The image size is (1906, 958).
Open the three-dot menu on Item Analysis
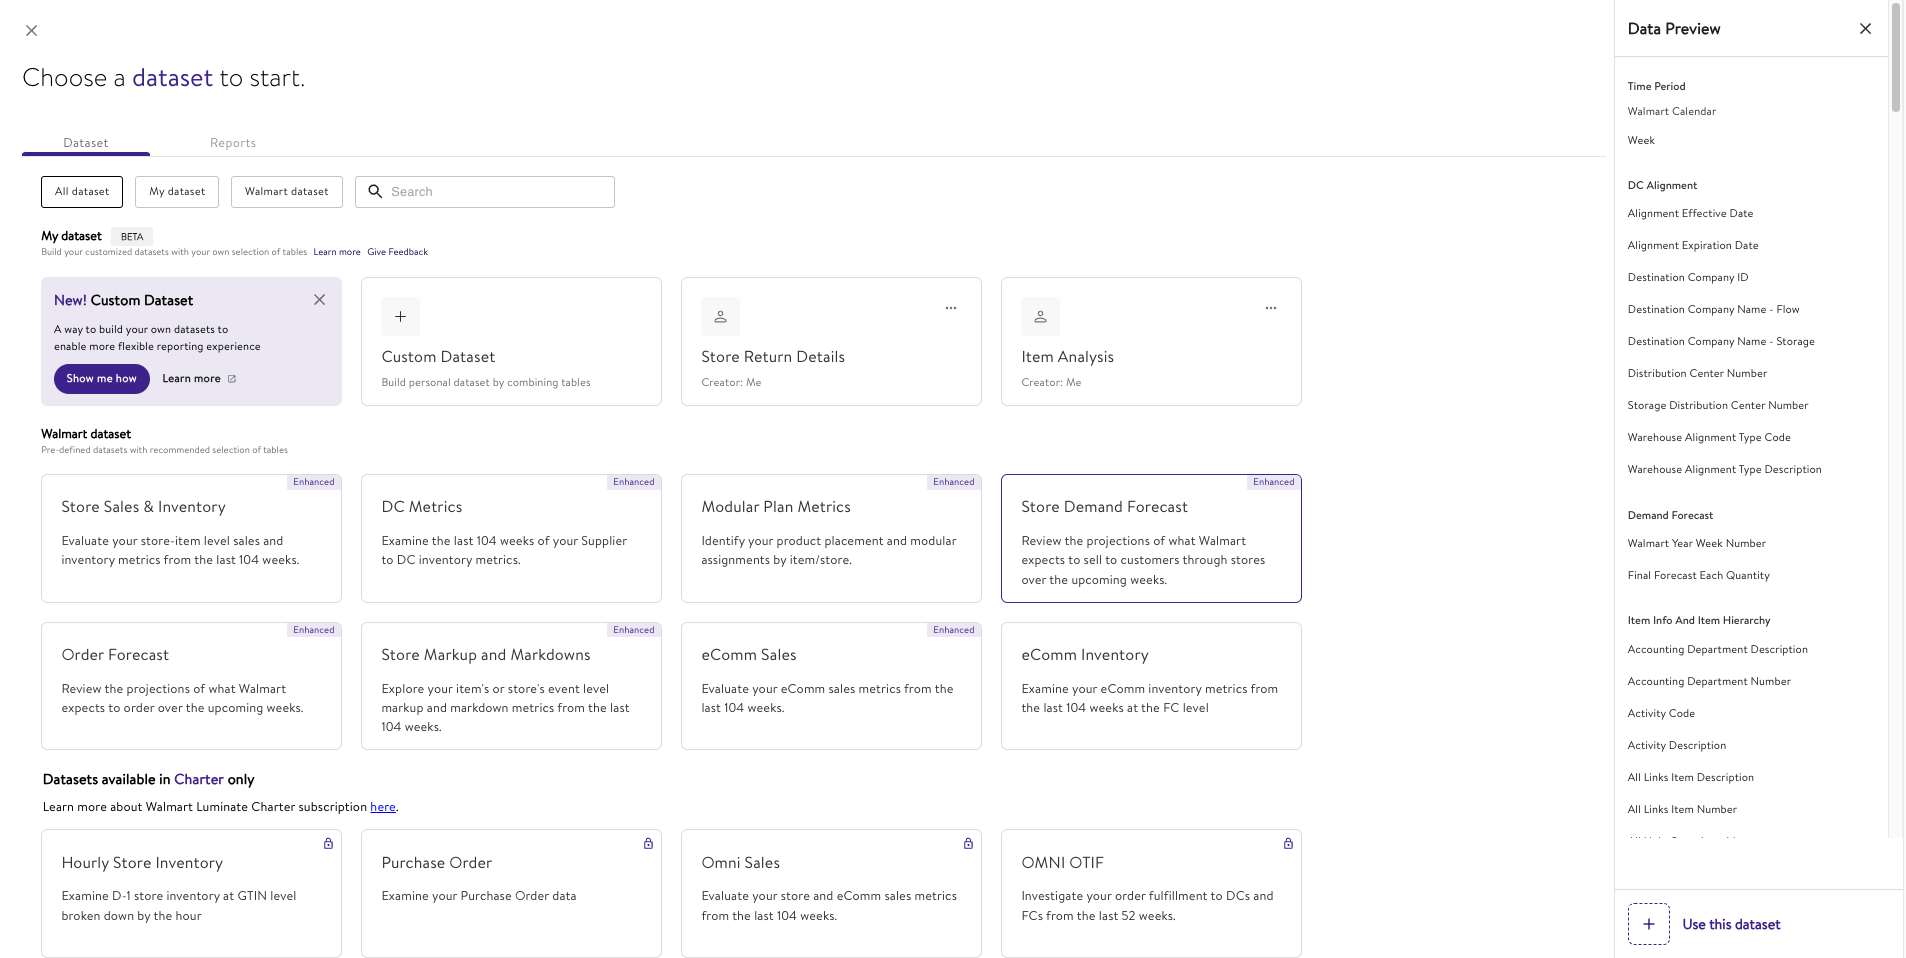click(x=1271, y=308)
